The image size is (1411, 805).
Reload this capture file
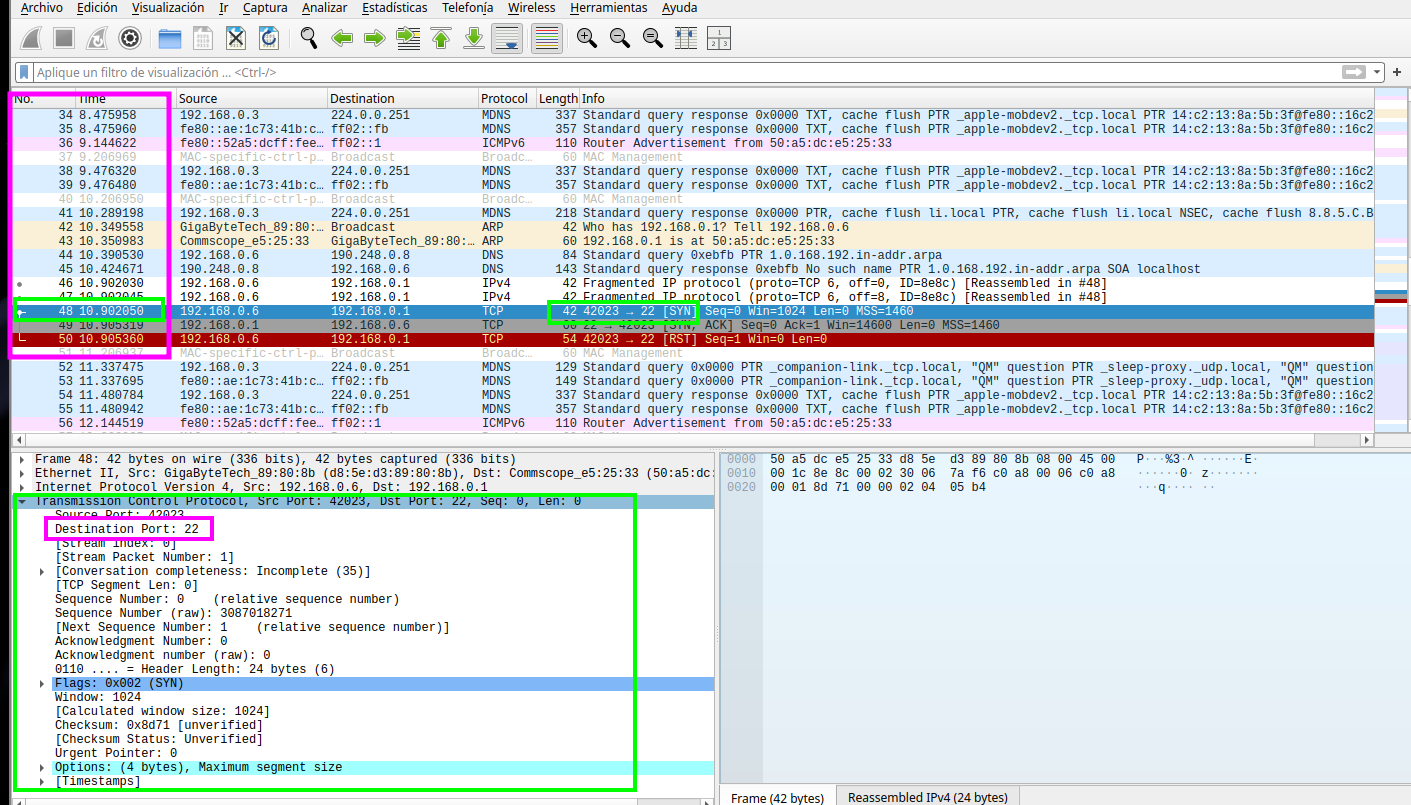click(x=269, y=39)
